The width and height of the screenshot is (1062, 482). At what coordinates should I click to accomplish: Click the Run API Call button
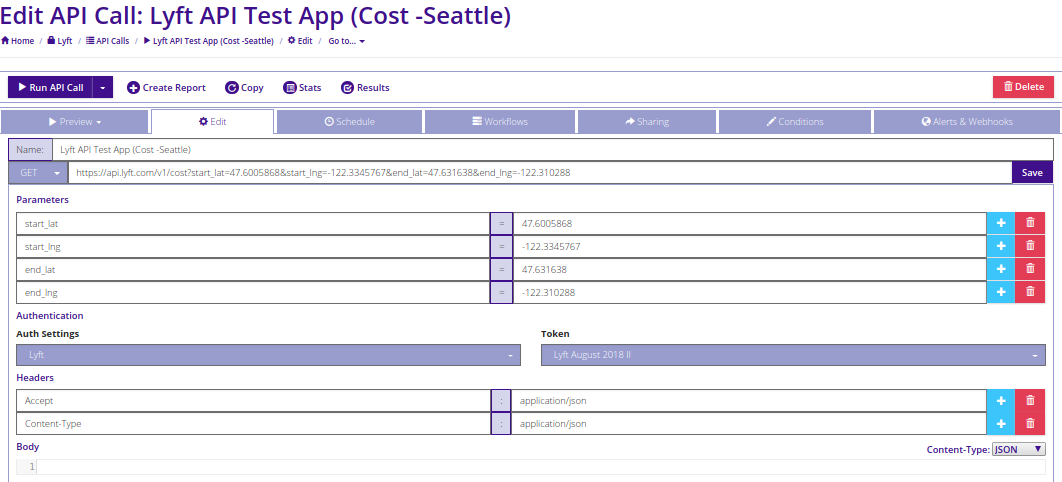[50, 87]
